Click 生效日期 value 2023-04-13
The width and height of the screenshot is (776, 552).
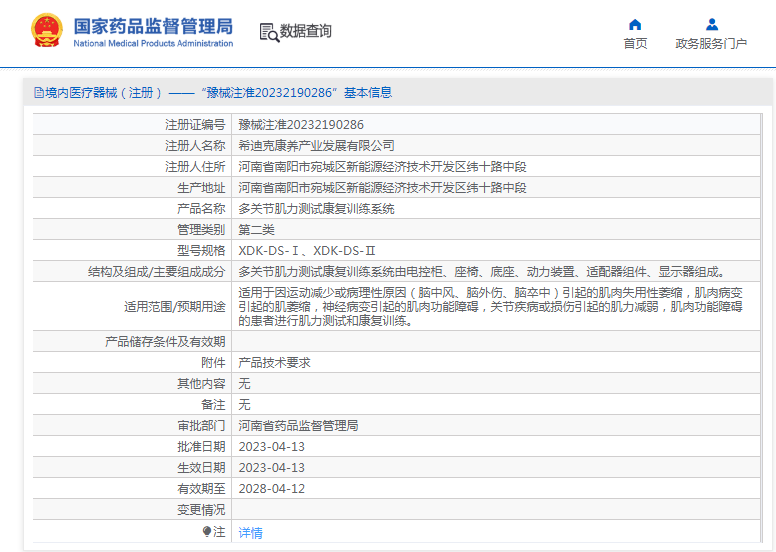(272, 468)
